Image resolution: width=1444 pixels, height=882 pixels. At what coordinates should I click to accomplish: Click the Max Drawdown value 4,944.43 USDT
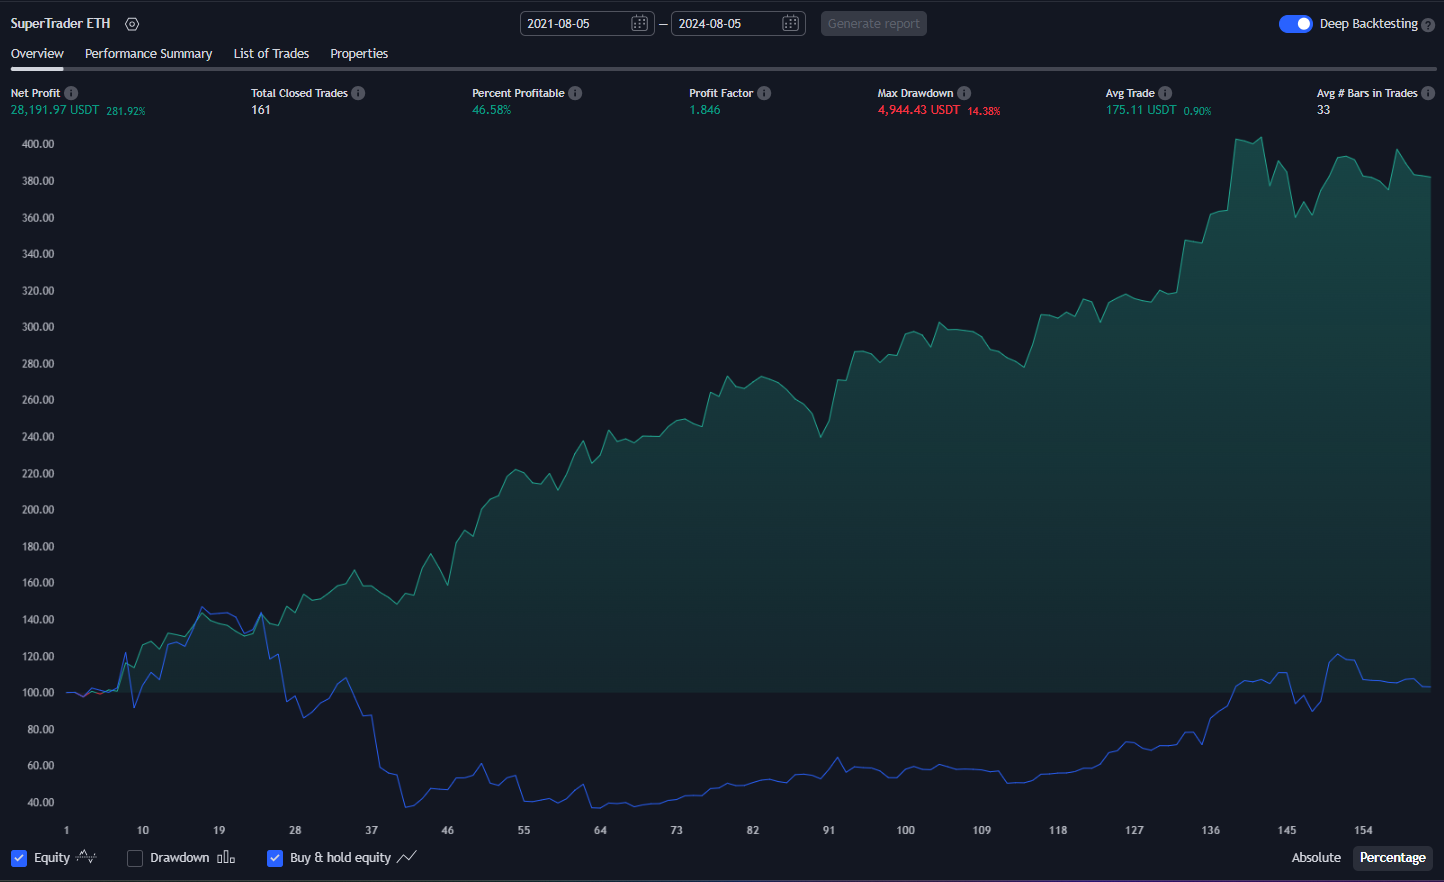919,110
